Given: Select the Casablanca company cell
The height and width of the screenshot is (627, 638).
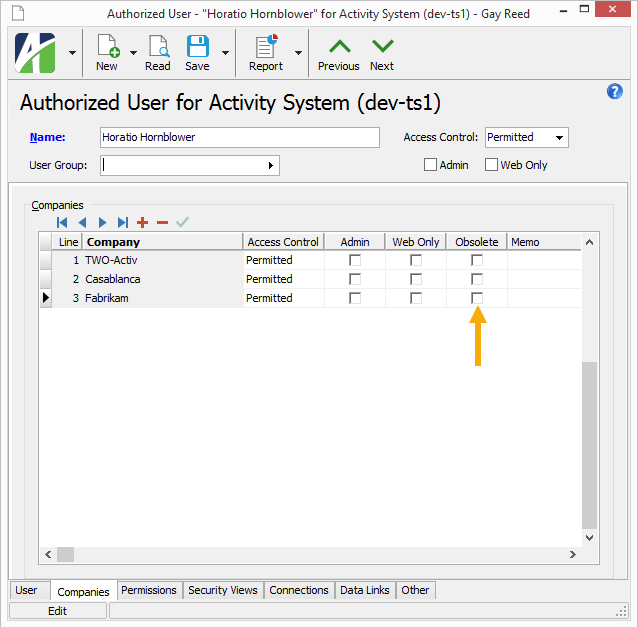Looking at the screenshot, I should [163, 279].
